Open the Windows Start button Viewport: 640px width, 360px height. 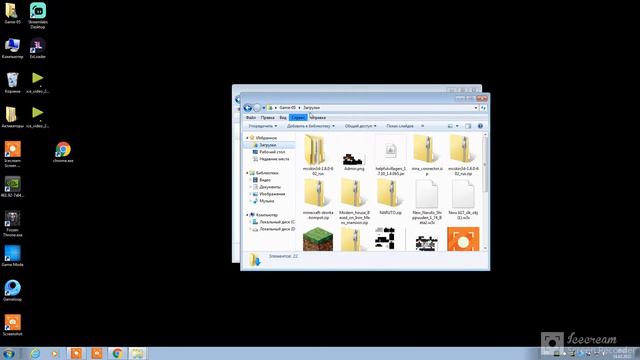[8, 353]
